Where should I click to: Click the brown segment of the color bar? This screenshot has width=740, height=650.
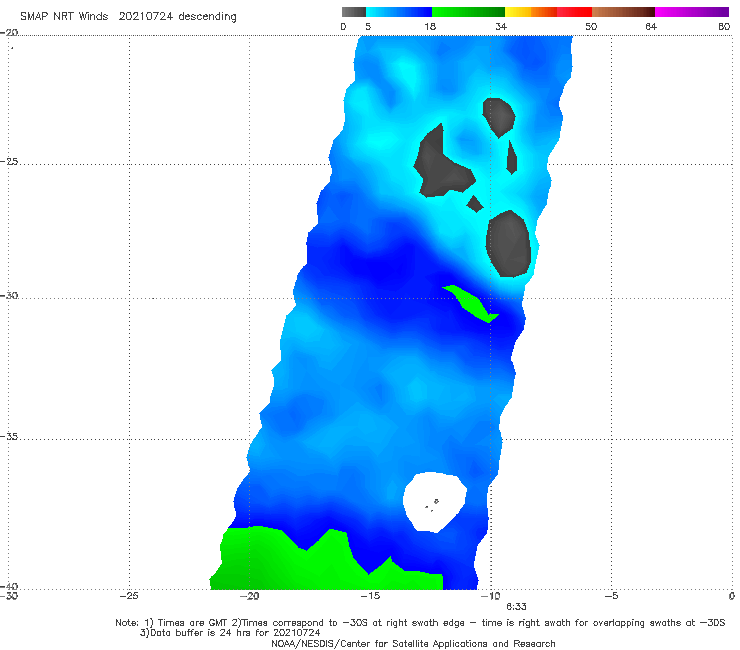pos(623,12)
